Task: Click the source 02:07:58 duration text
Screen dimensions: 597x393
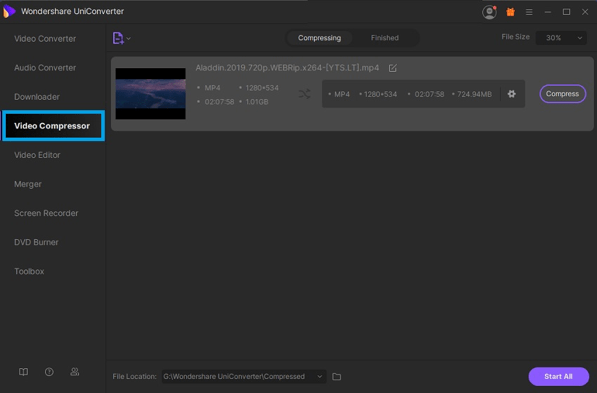Action: (x=219, y=102)
